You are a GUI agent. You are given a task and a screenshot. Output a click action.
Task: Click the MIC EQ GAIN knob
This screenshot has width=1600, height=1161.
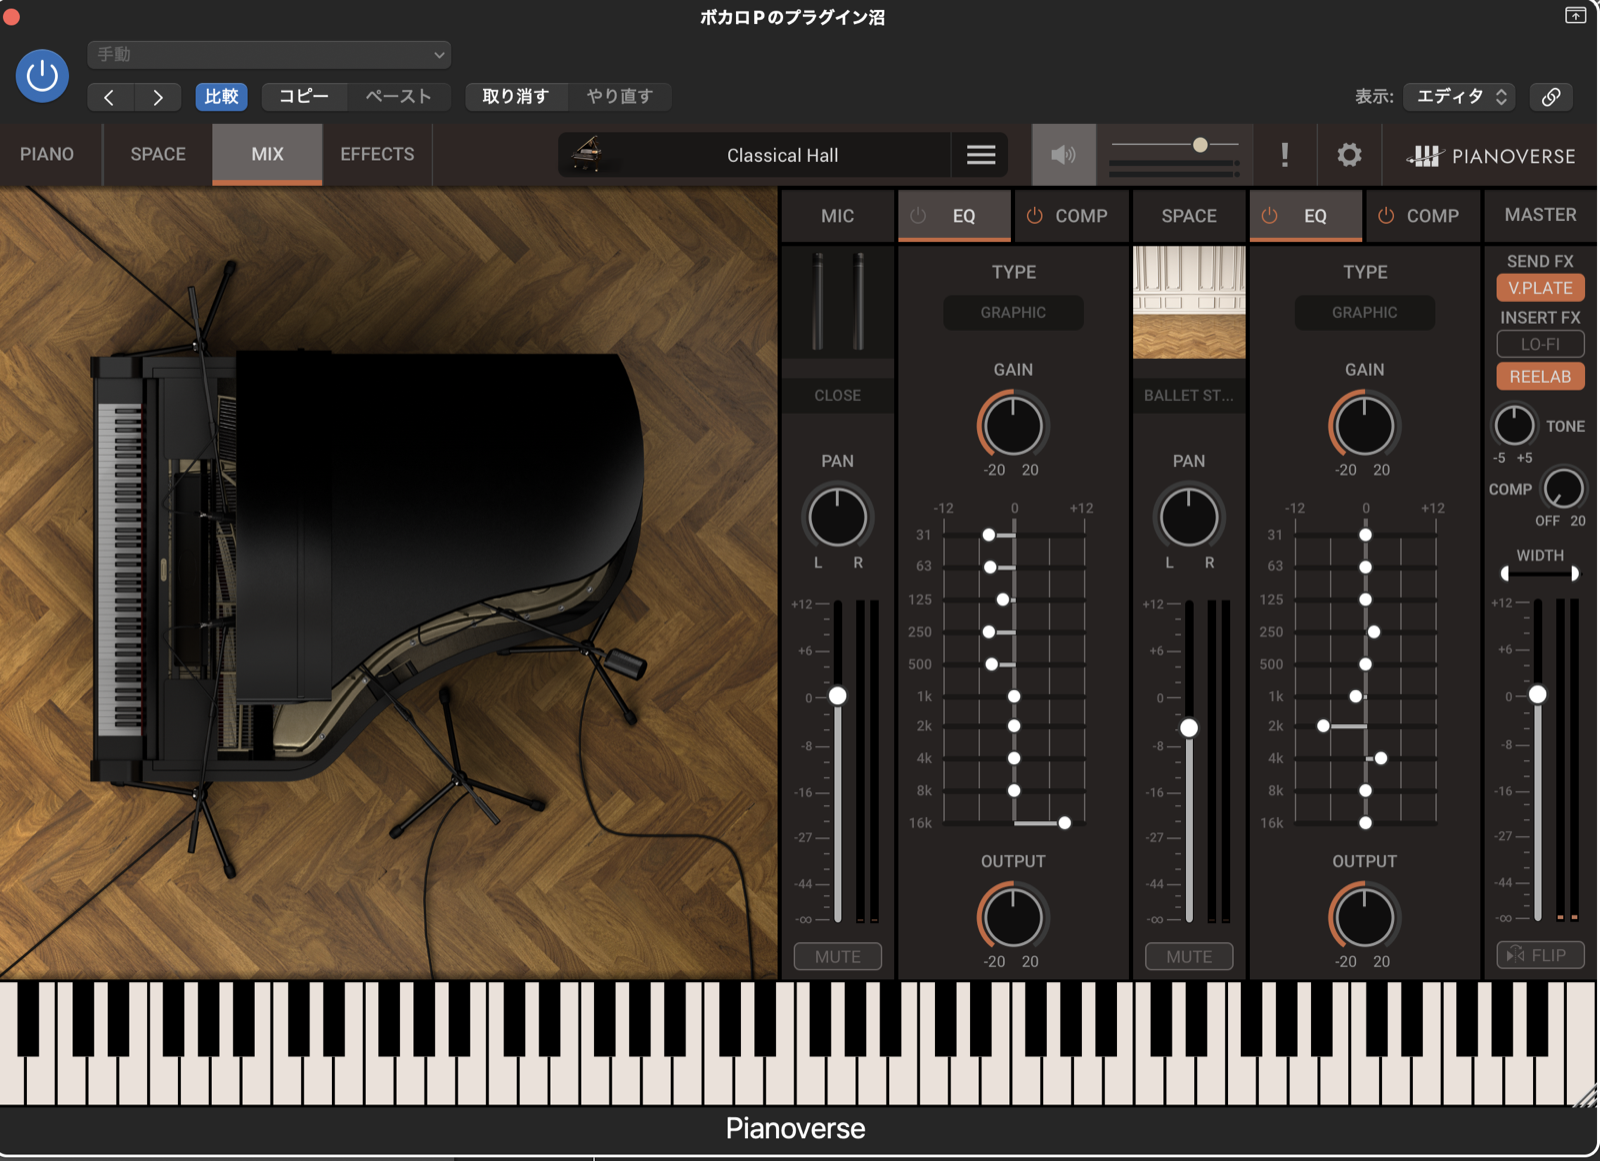1012,425
